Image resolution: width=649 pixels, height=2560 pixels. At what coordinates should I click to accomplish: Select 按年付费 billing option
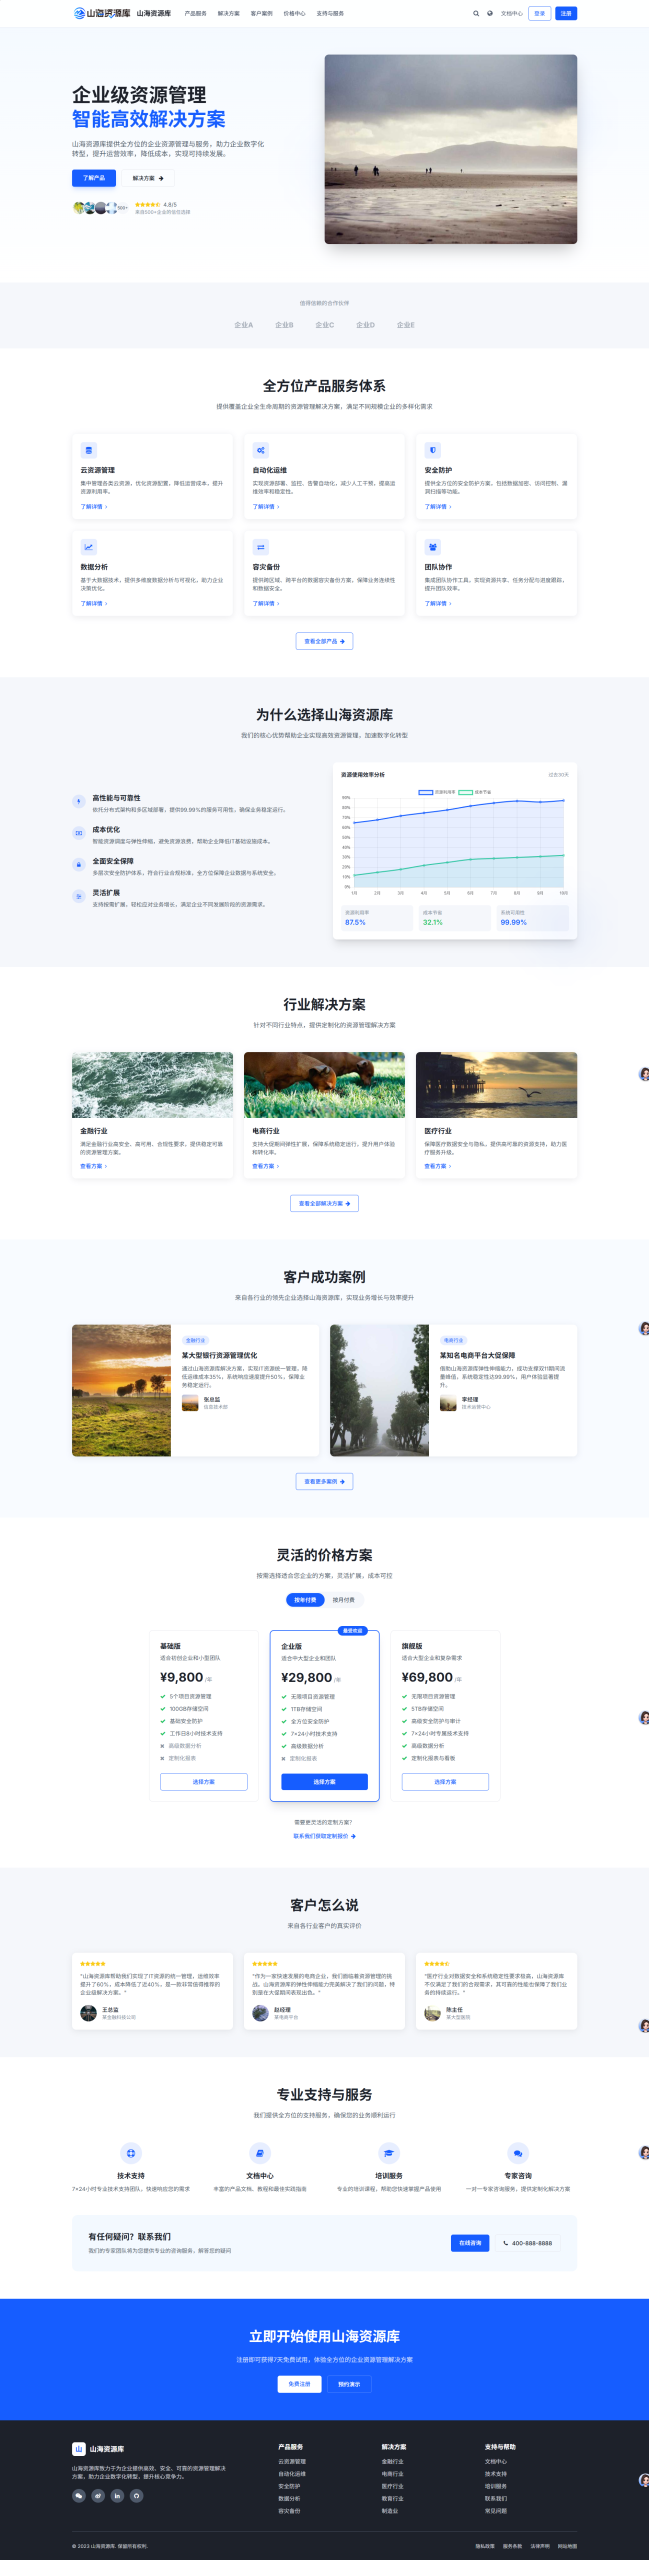pyautogui.click(x=305, y=1600)
